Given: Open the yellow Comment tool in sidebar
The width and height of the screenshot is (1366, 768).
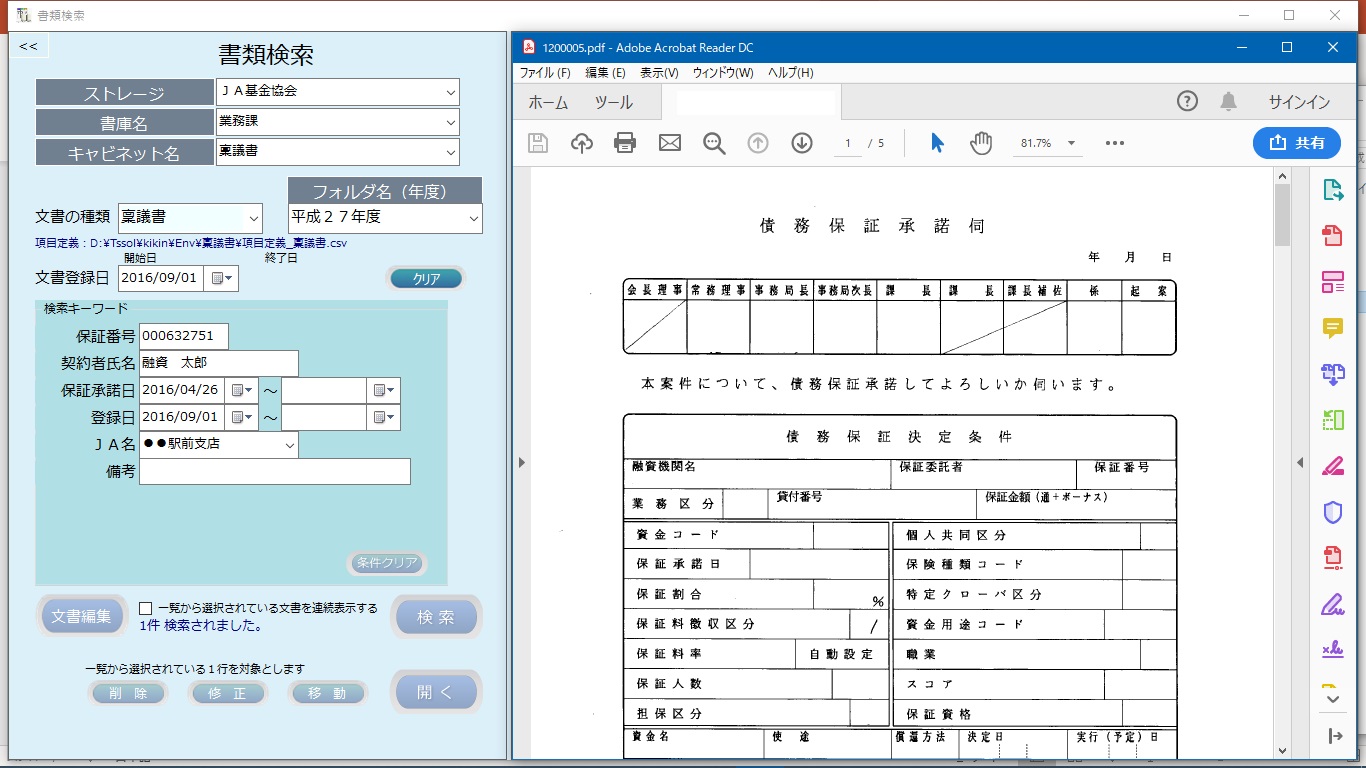Looking at the screenshot, I should pos(1332,328).
